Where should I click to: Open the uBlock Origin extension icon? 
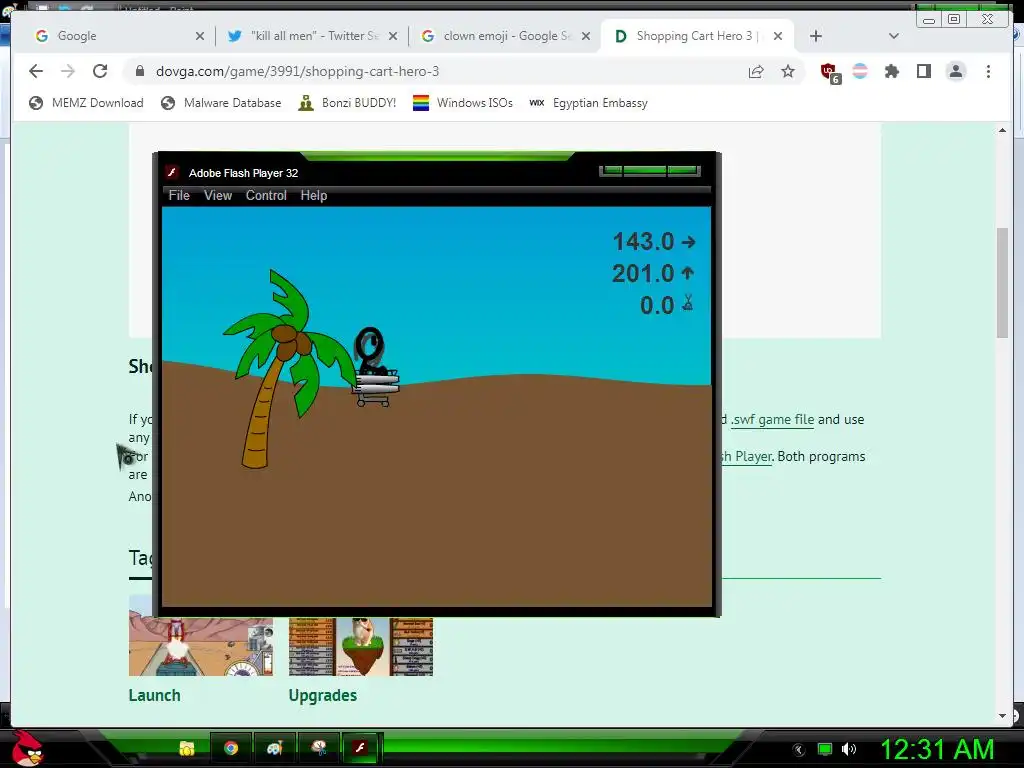click(x=830, y=72)
